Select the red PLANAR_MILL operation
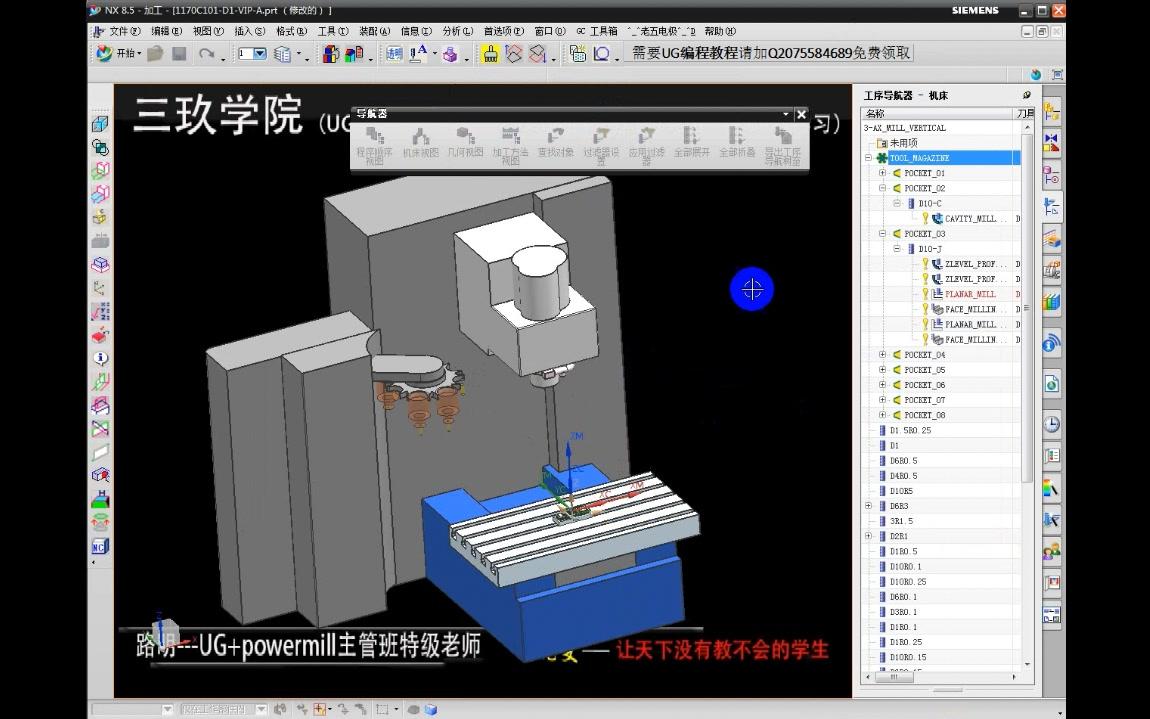The image size is (1150, 719). coord(970,294)
